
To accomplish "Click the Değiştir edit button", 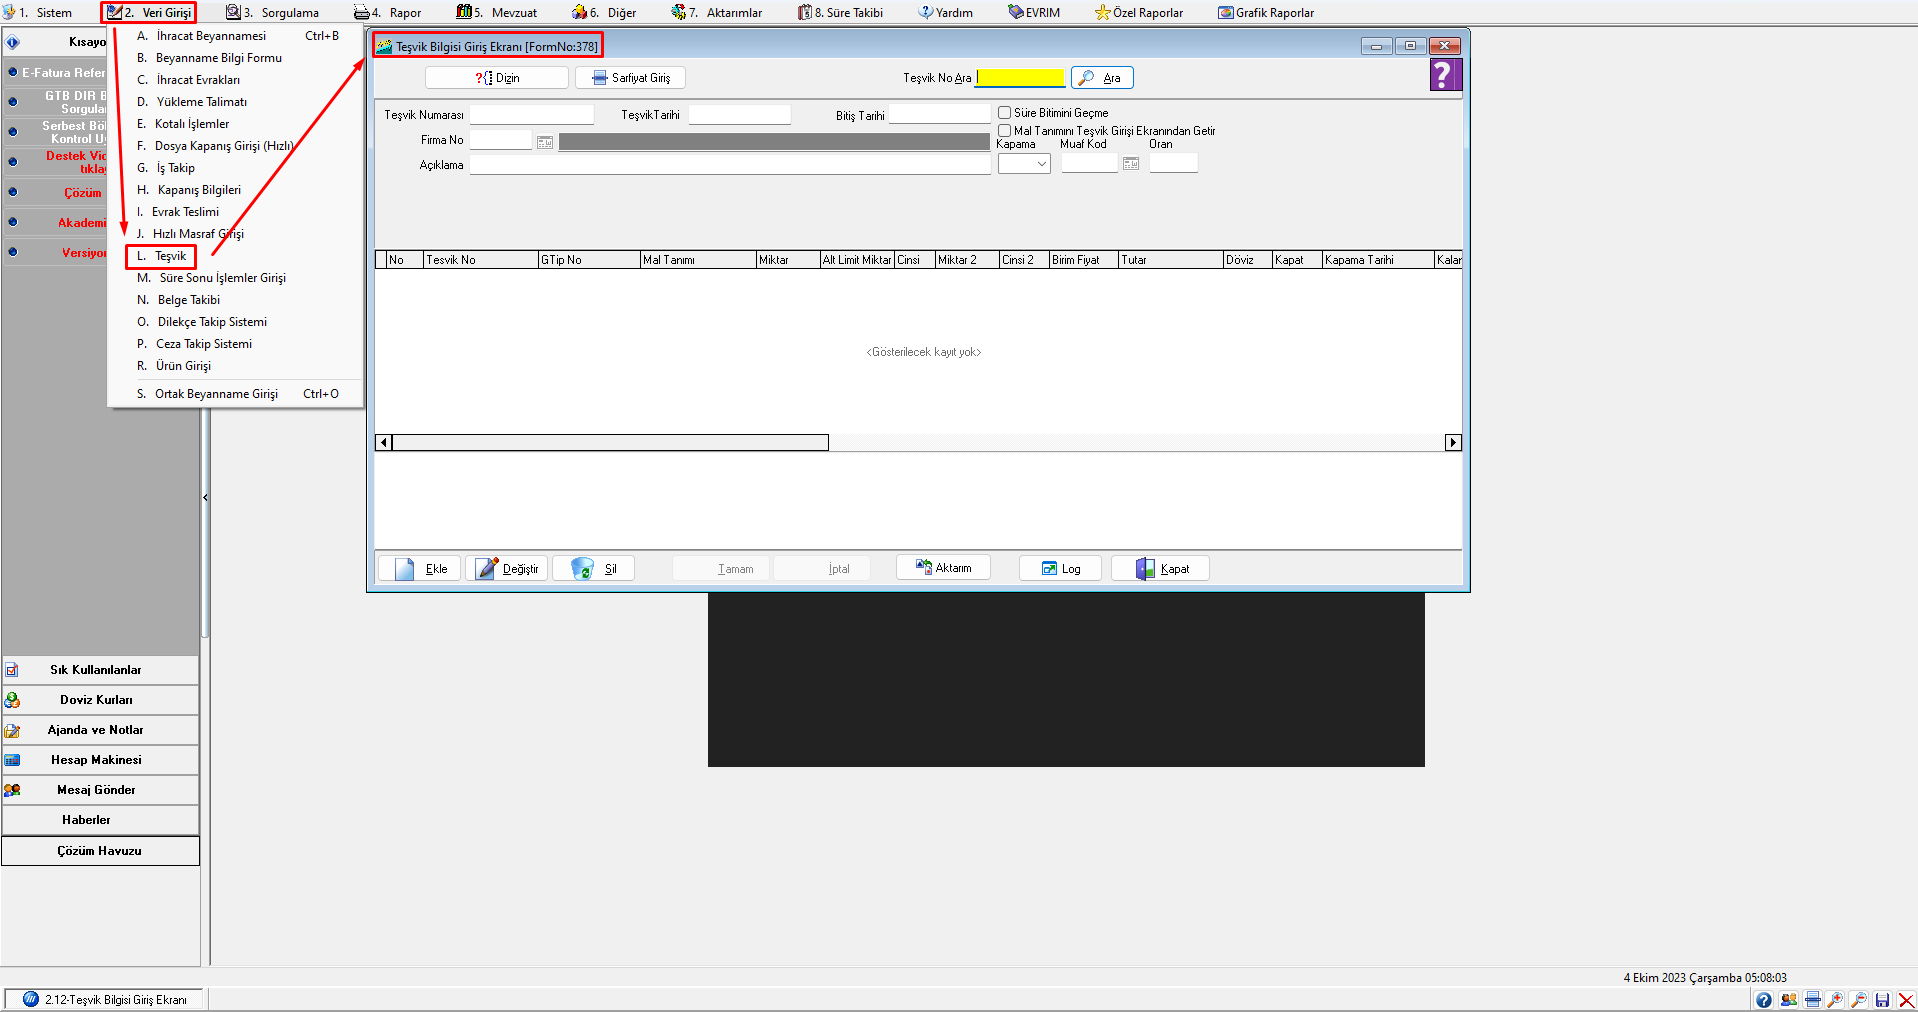I will pos(507,569).
